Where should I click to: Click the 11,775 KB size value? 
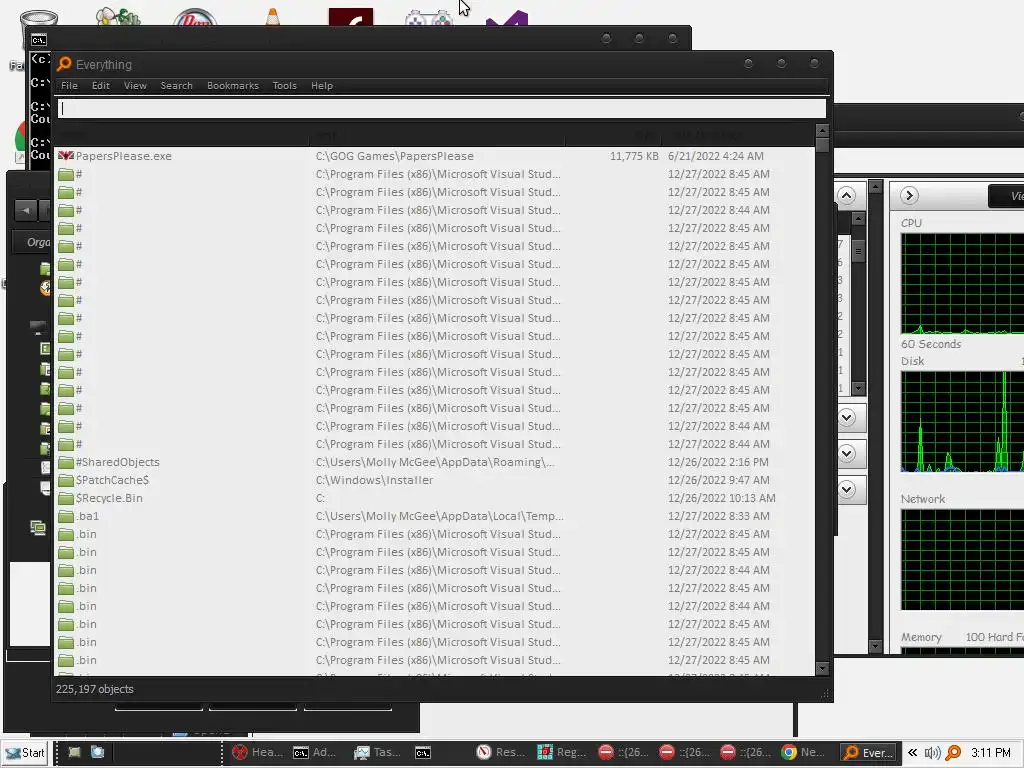click(x=634, y=156)
